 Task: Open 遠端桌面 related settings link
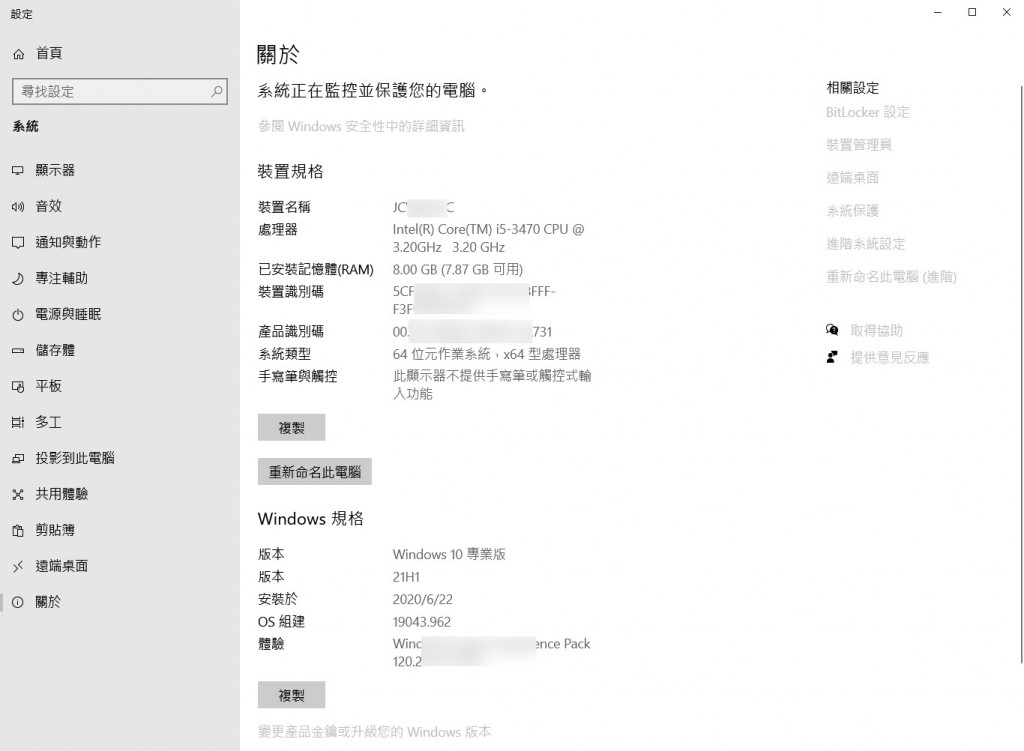tap(852, 178)
